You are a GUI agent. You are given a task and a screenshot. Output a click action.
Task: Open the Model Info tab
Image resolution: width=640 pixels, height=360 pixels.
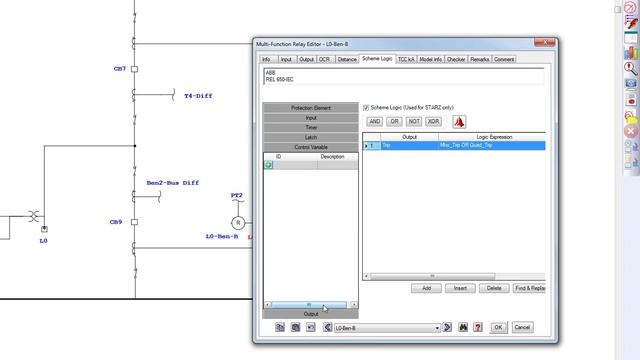[431, 59]
